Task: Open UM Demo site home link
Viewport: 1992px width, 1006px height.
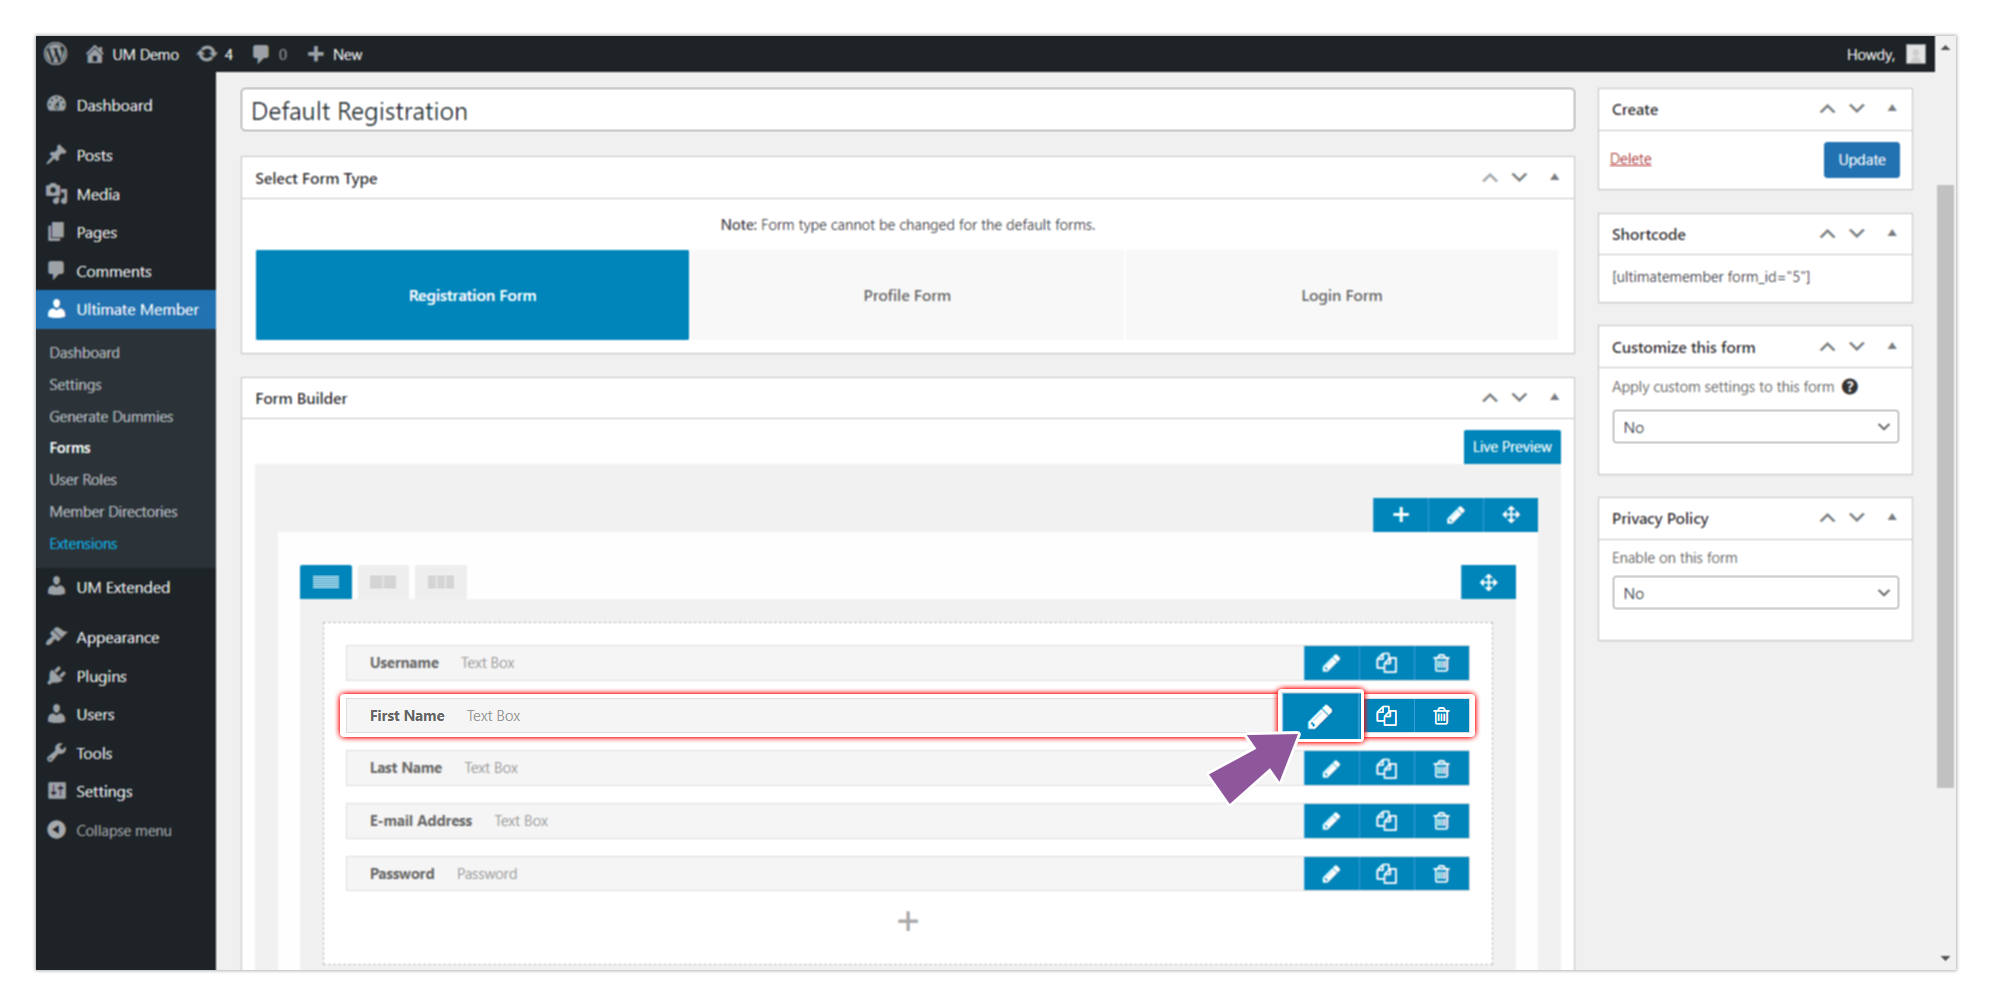Action: (x=132, y=54)
